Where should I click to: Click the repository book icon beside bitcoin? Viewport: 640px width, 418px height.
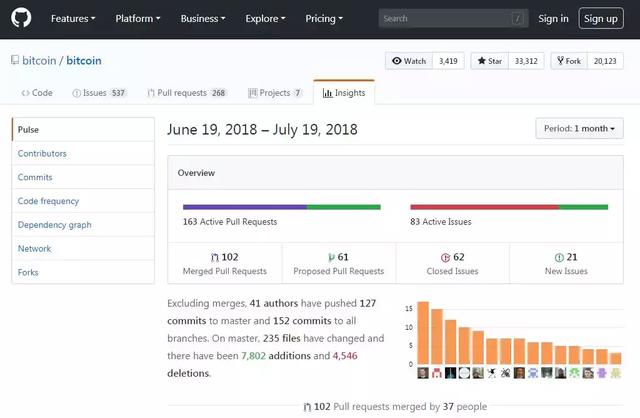tap(15, 60)
